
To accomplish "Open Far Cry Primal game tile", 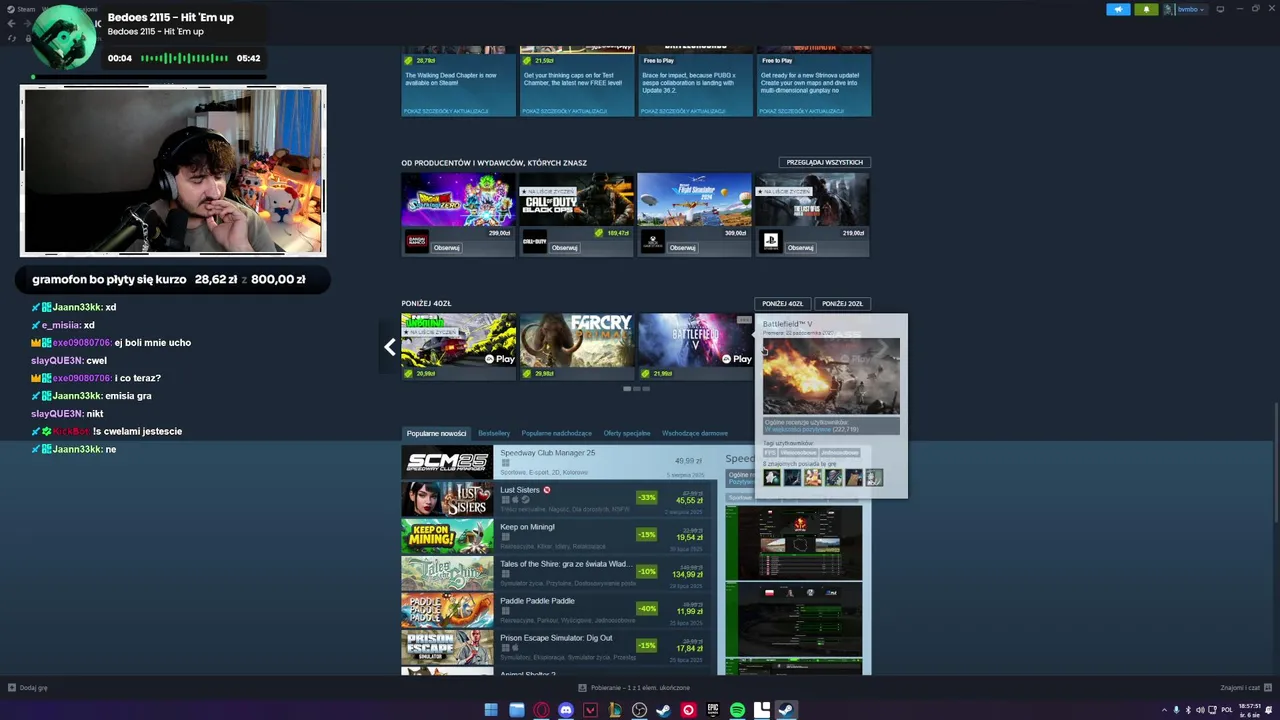I will click(x=576, y=346).
